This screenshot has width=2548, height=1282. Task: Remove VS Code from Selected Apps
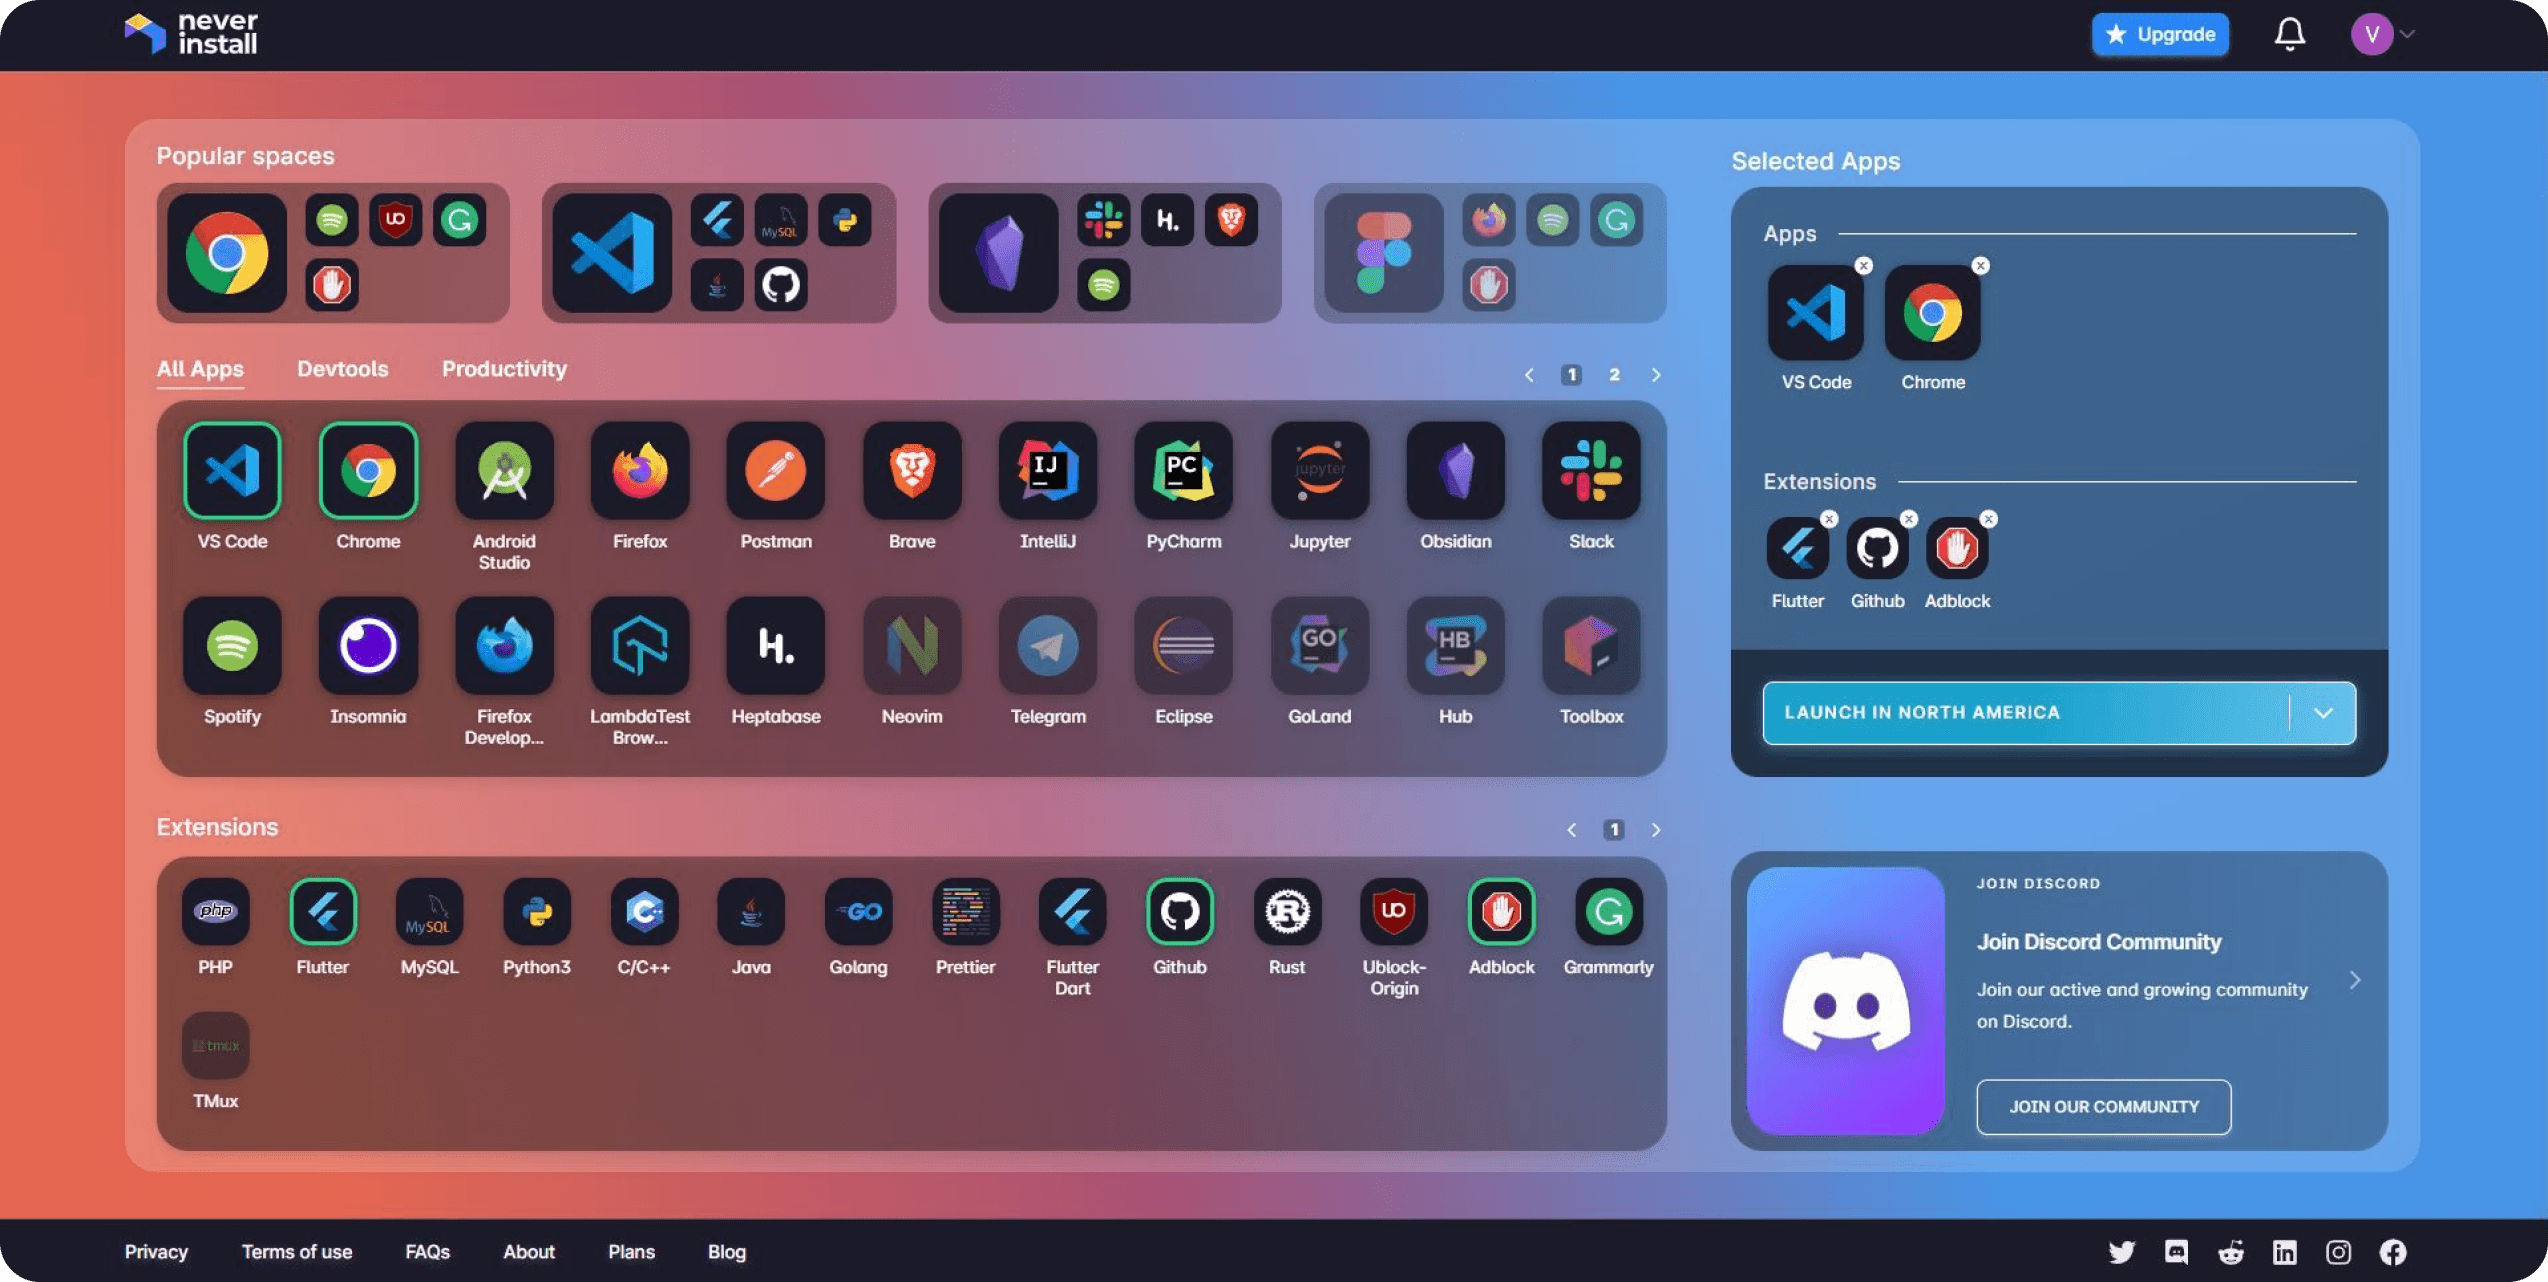tap(1863, 266)
